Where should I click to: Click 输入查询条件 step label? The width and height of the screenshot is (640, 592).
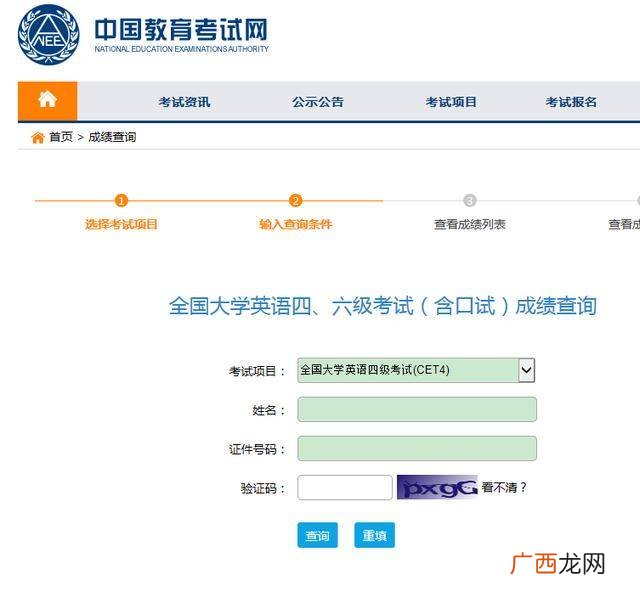click(x=296, y=224)
